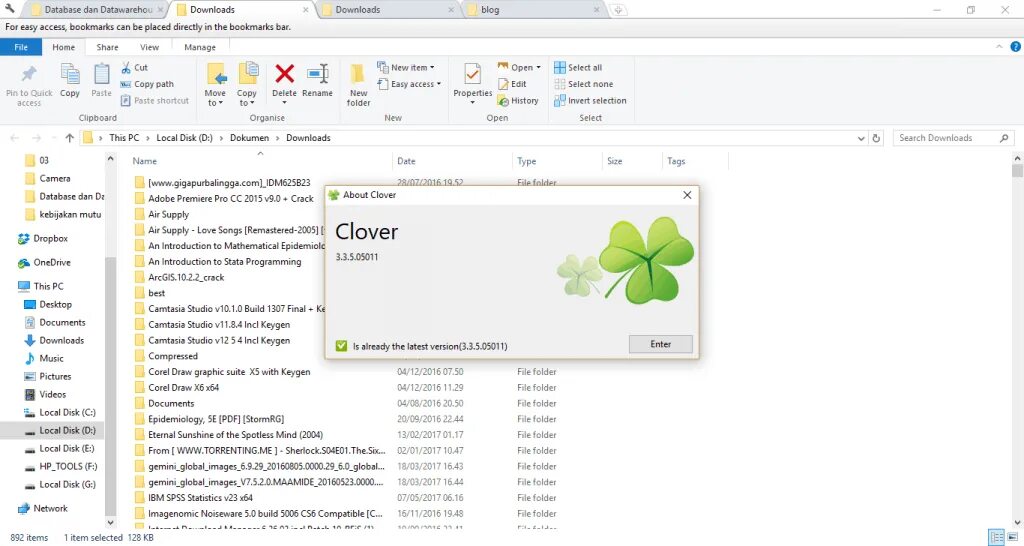Expand the Properties dropdown arrow
Image resolution: width=1024 pixels, height=546 pixels.
point(472,103)
